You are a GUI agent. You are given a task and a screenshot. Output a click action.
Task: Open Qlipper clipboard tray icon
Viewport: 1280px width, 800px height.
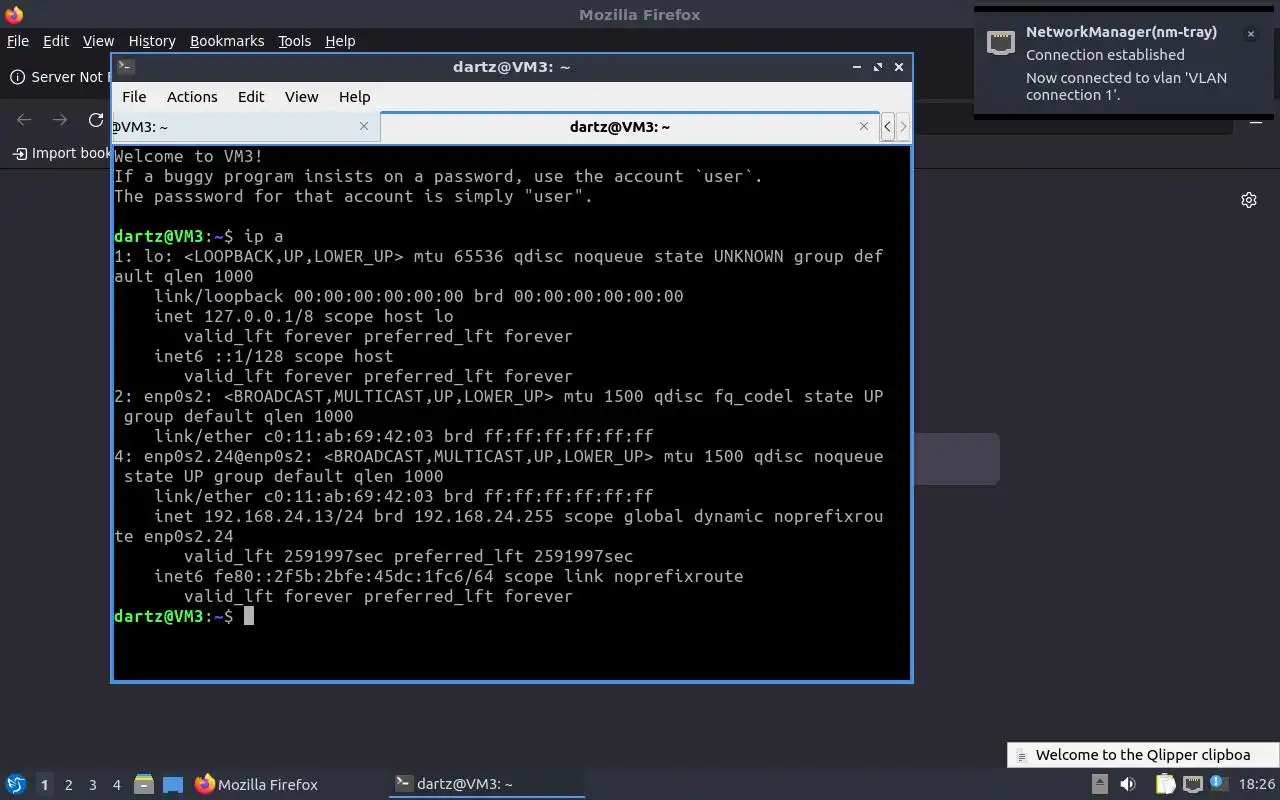(x=1165, y=784)
